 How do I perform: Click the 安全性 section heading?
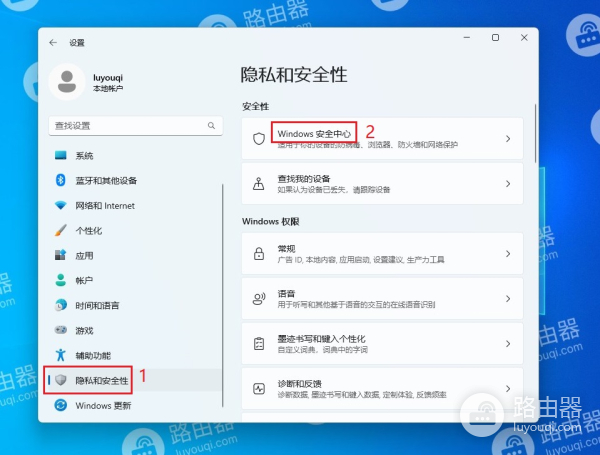(256, 106)
